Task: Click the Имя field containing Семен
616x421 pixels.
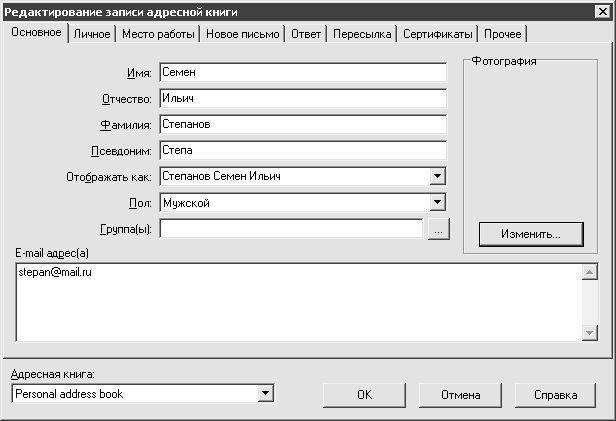Action: click(303, 72)
